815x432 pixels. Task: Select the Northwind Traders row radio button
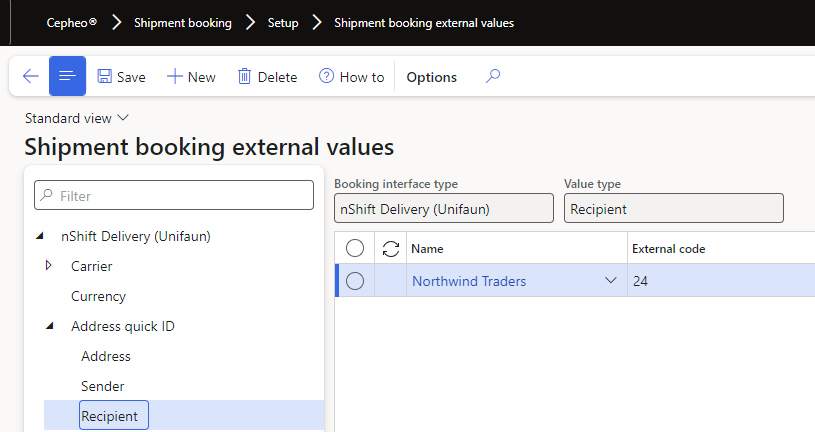pyautogui.click(x=354, y=282)
